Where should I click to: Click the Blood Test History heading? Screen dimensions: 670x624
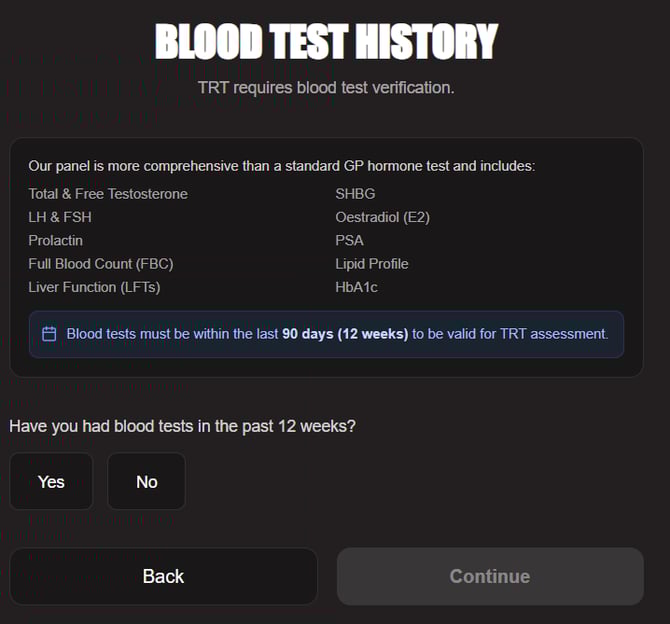pyautogui.click(x=326, y=41)
